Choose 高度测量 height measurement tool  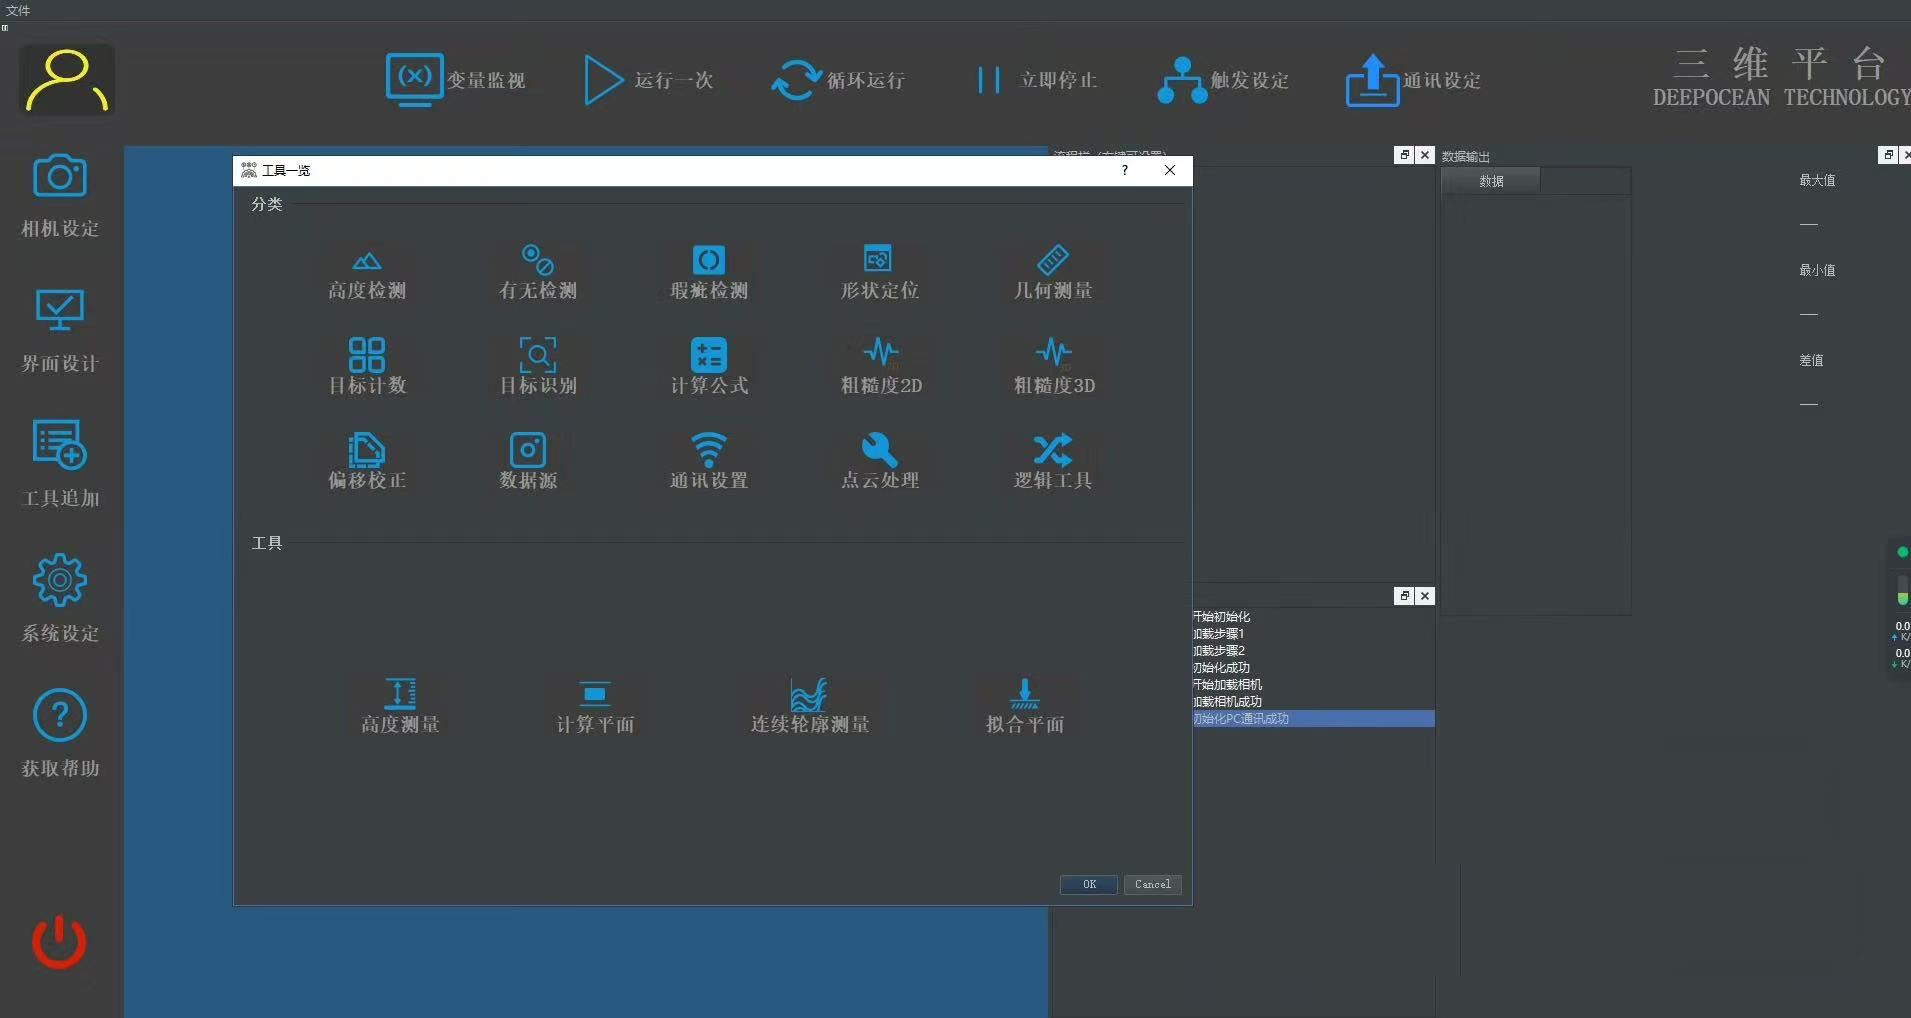400,707
